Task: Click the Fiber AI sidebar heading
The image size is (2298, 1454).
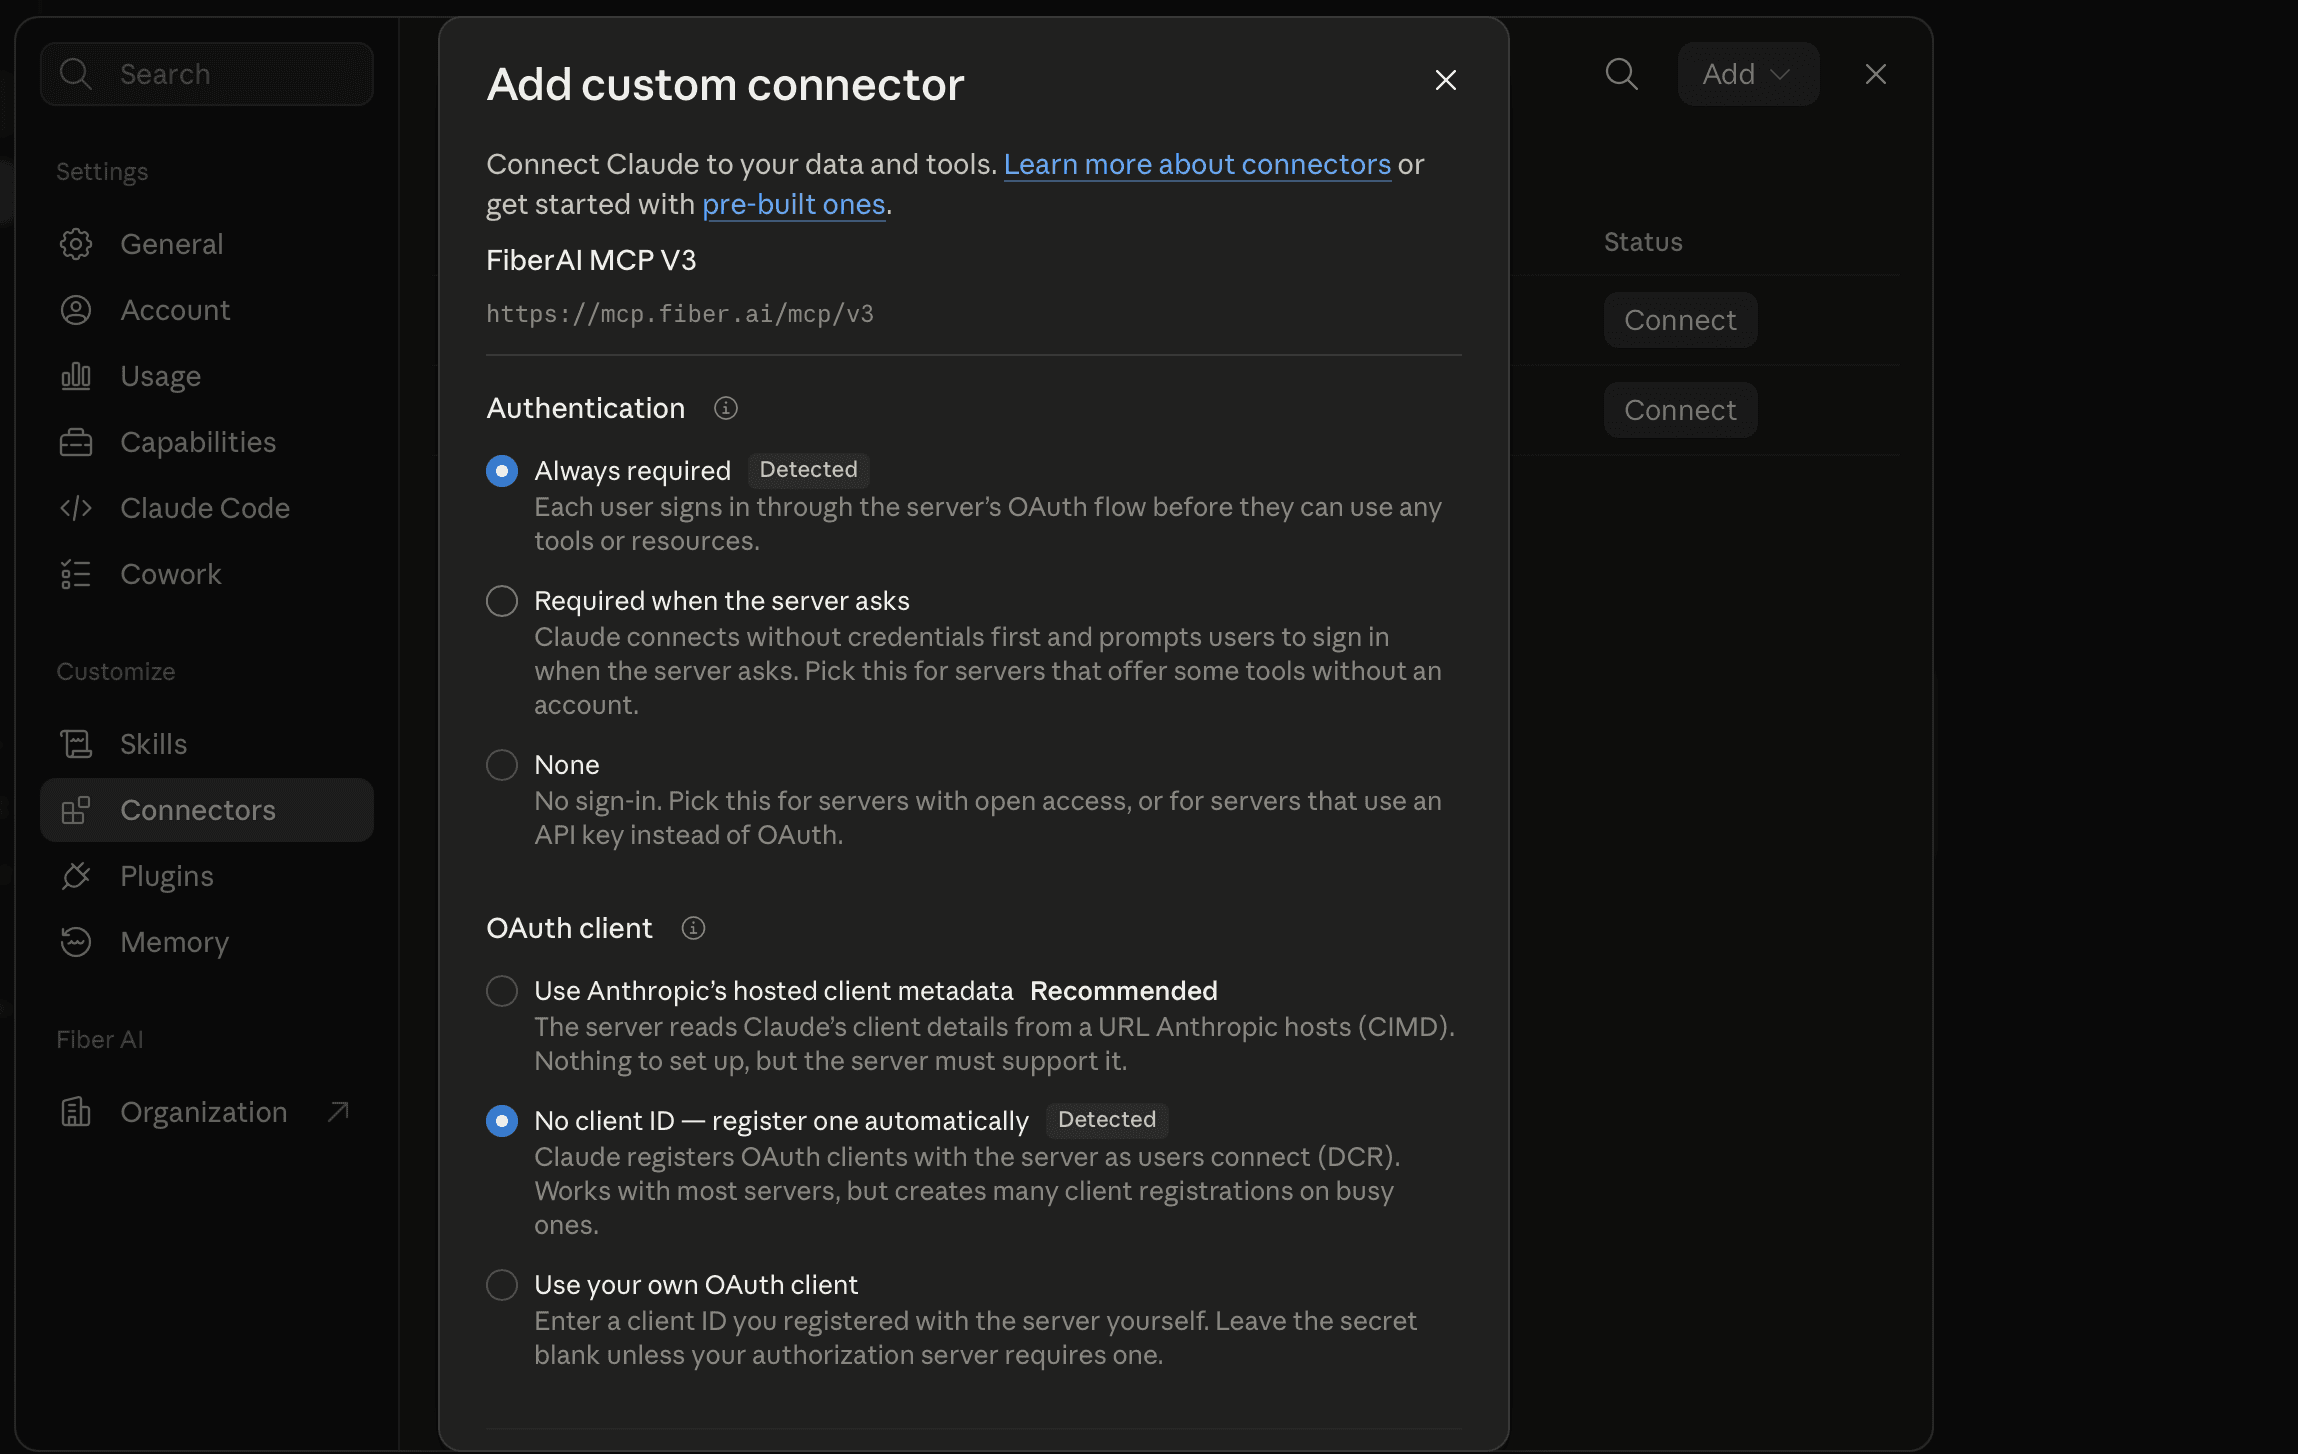Action: (100, 1040)
